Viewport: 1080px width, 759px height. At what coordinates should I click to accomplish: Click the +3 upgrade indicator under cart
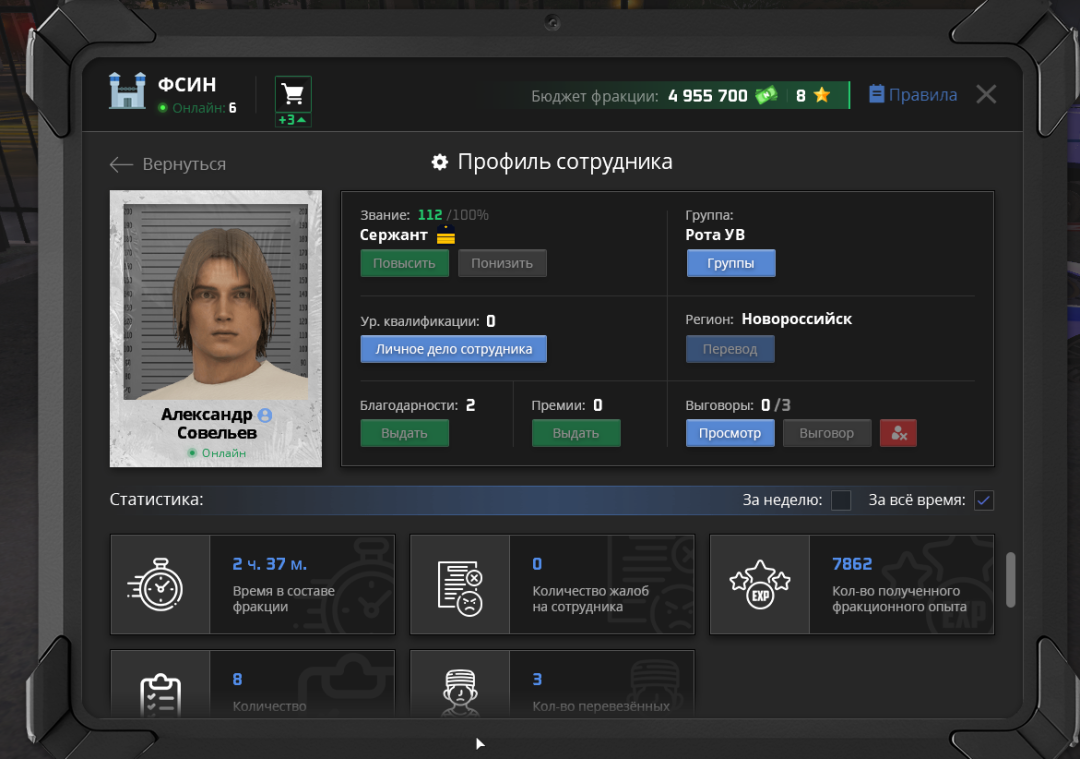click(293, 120)
